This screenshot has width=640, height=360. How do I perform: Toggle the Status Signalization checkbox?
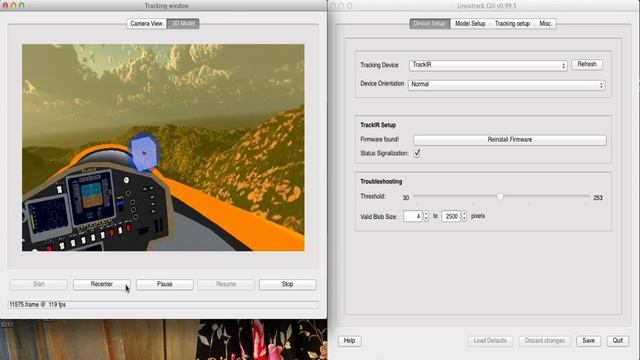pos(417,153)
